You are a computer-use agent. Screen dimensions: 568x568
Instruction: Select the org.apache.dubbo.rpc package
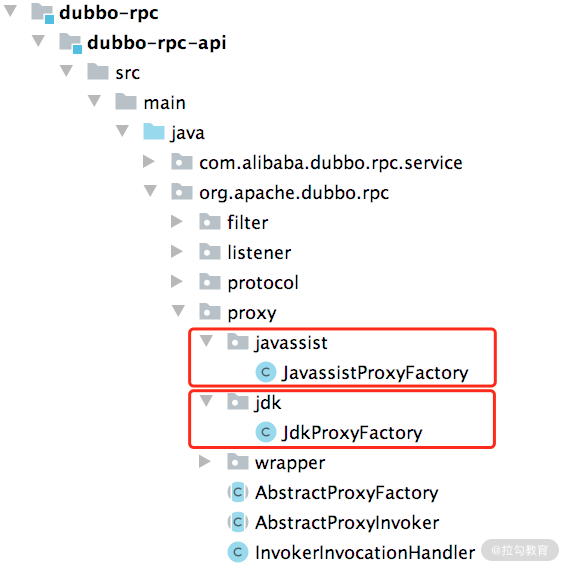tap(294, 192)
